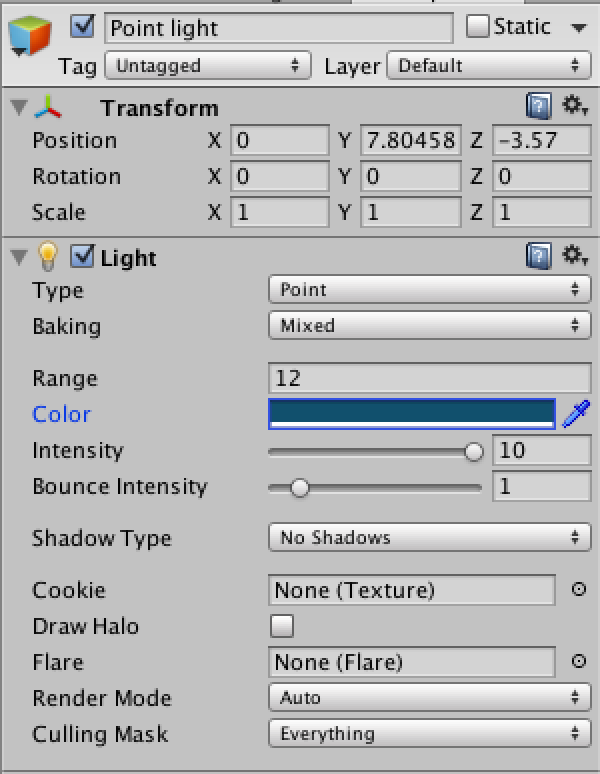
Task: Click the Bounce Intensity slider handle
Action: pos(300,488)
